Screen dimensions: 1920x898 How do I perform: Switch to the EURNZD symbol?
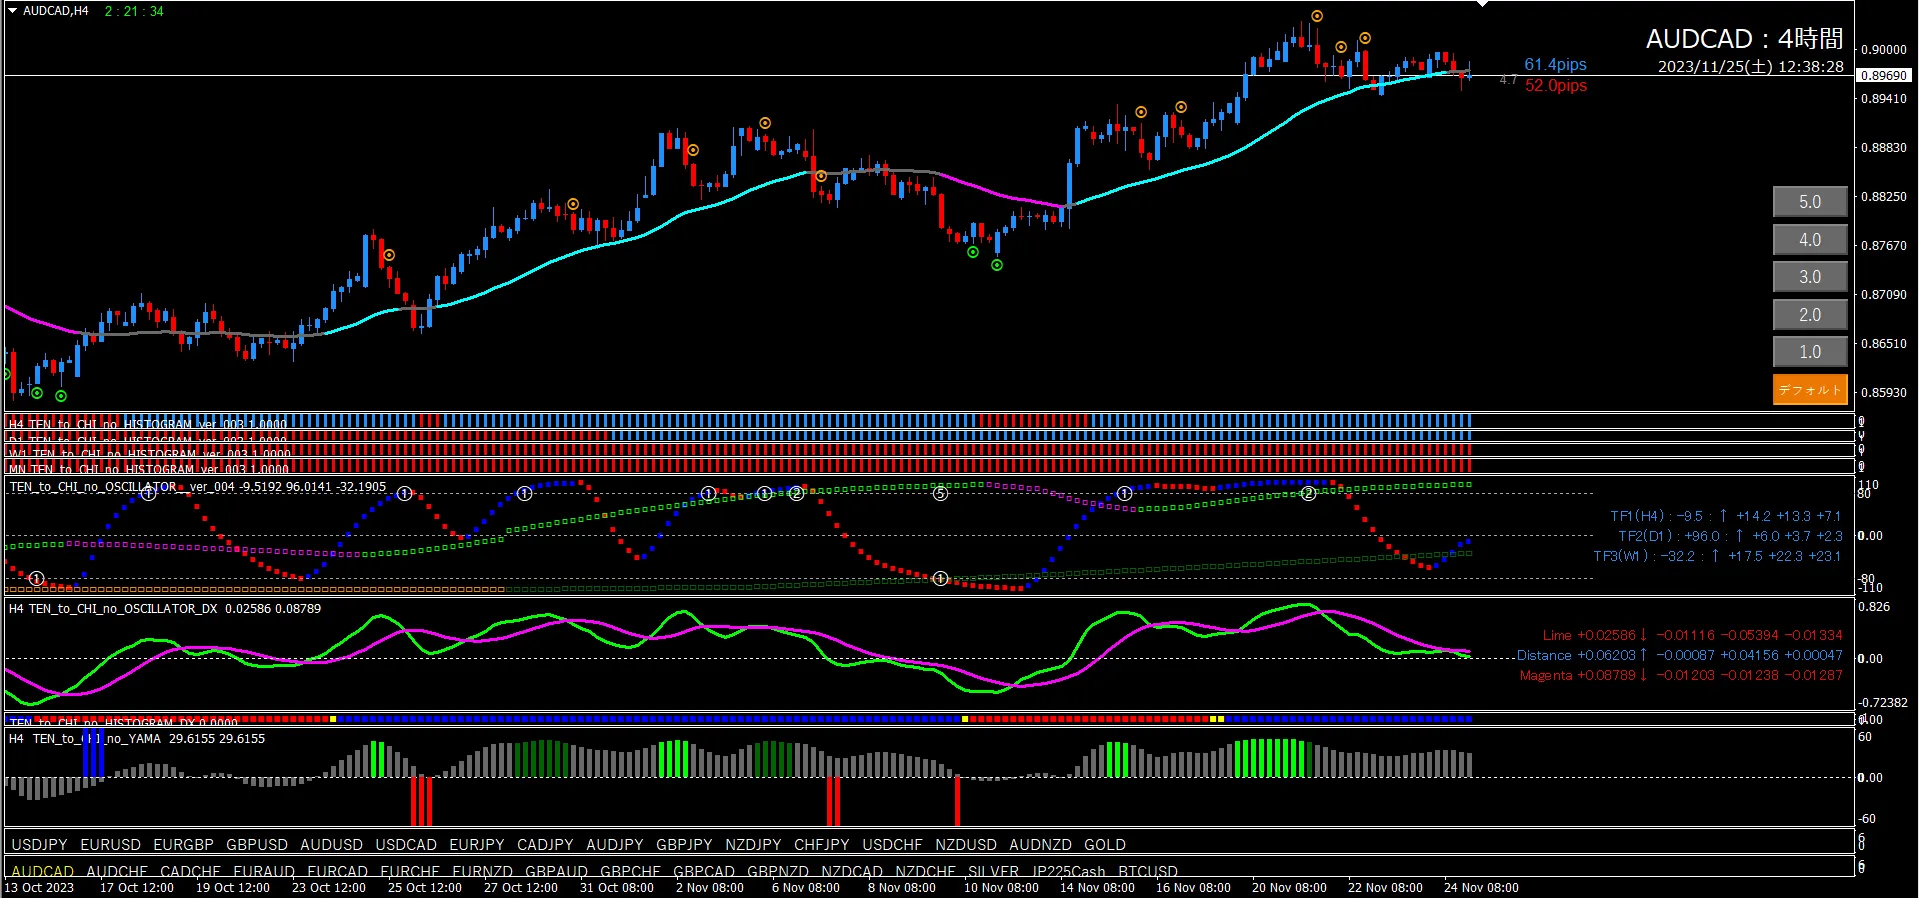coord(483,872)
